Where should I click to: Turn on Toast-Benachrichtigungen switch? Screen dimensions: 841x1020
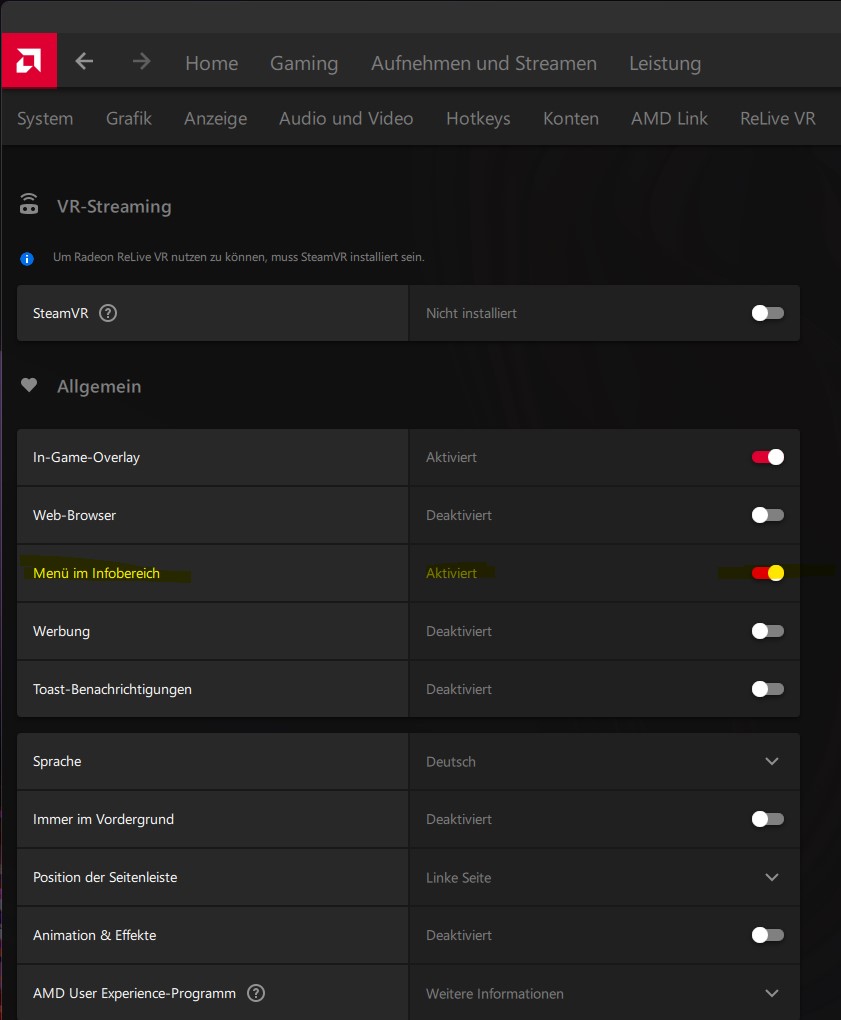pyautogui.click(x=768, y=689)
